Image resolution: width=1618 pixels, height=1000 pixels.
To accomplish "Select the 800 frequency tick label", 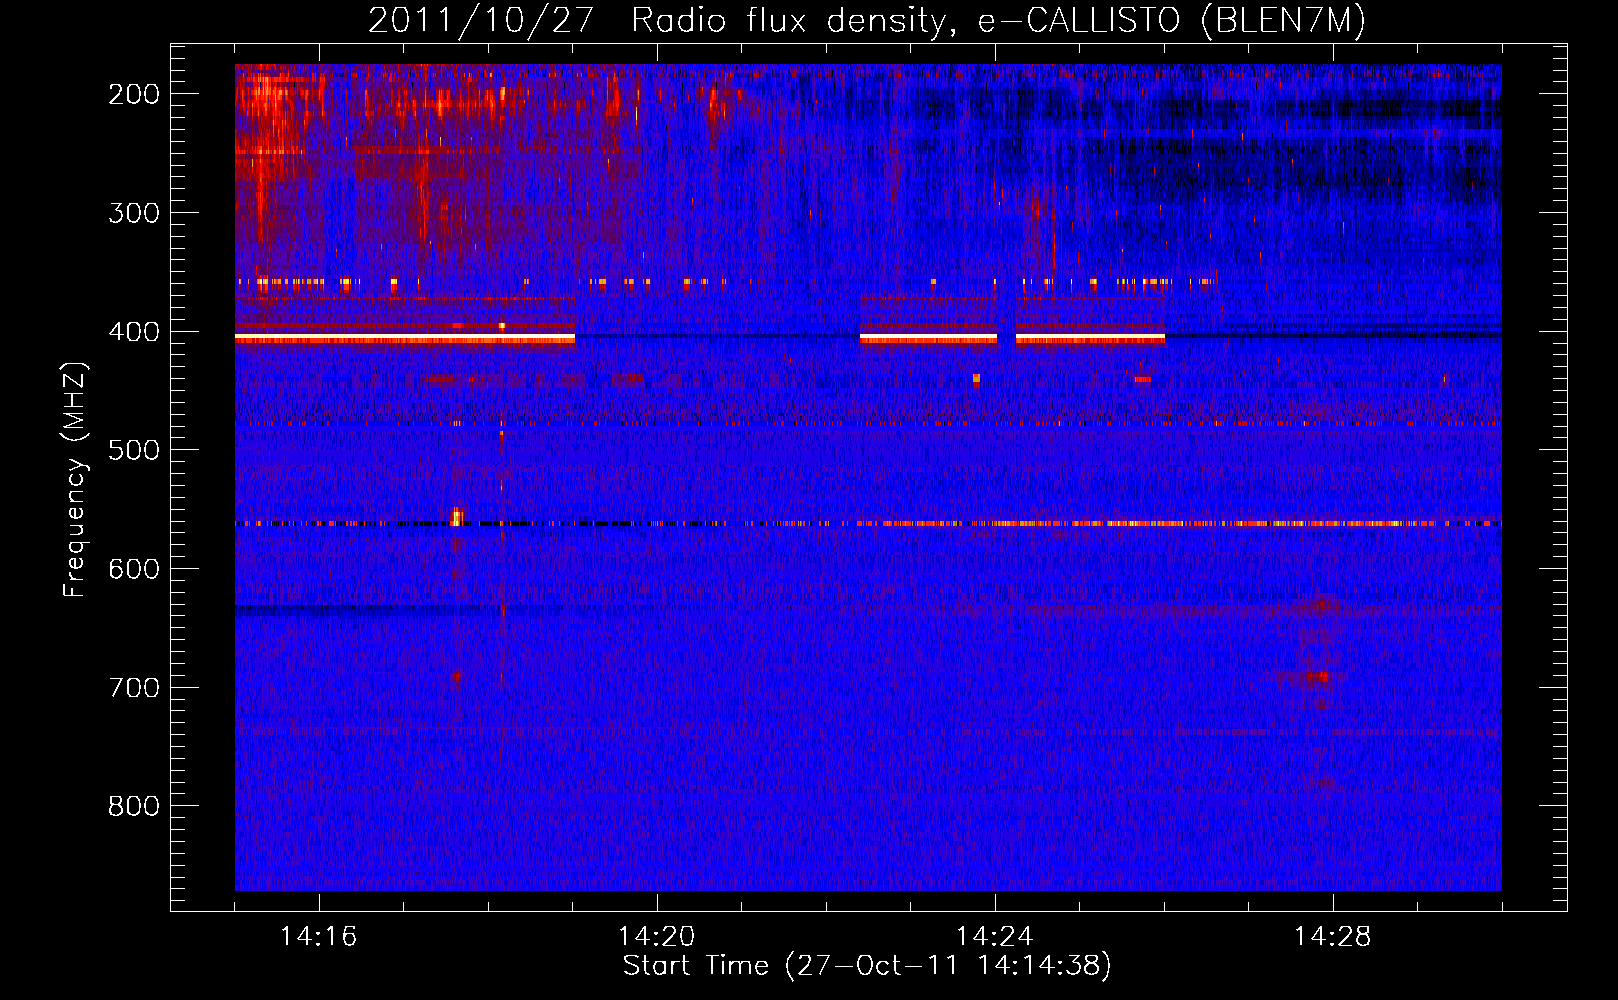I will (133, 806).
